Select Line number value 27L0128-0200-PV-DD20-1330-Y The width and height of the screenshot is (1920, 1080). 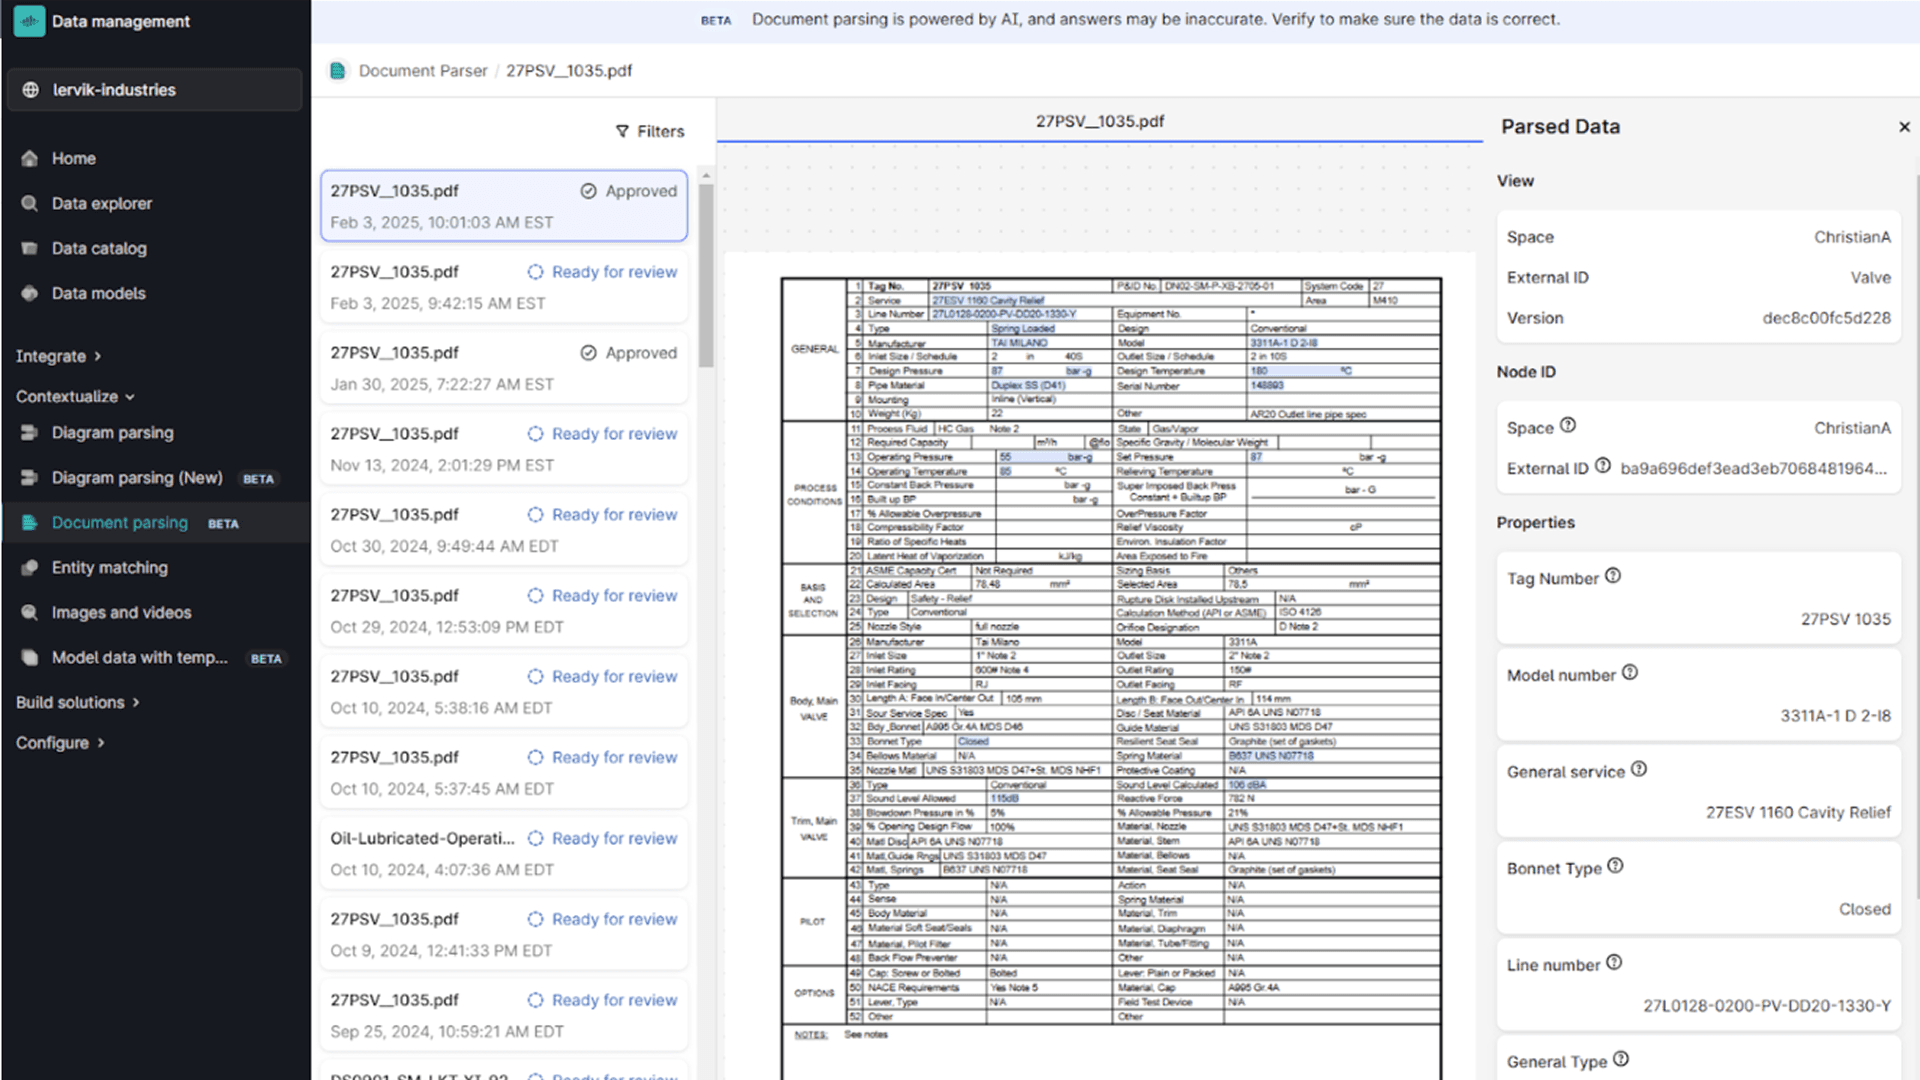point(1767,1006)
